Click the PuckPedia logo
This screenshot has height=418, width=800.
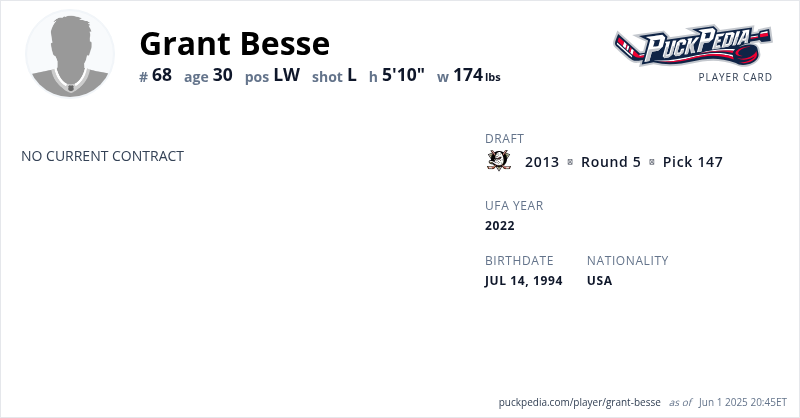coord(692,46)
